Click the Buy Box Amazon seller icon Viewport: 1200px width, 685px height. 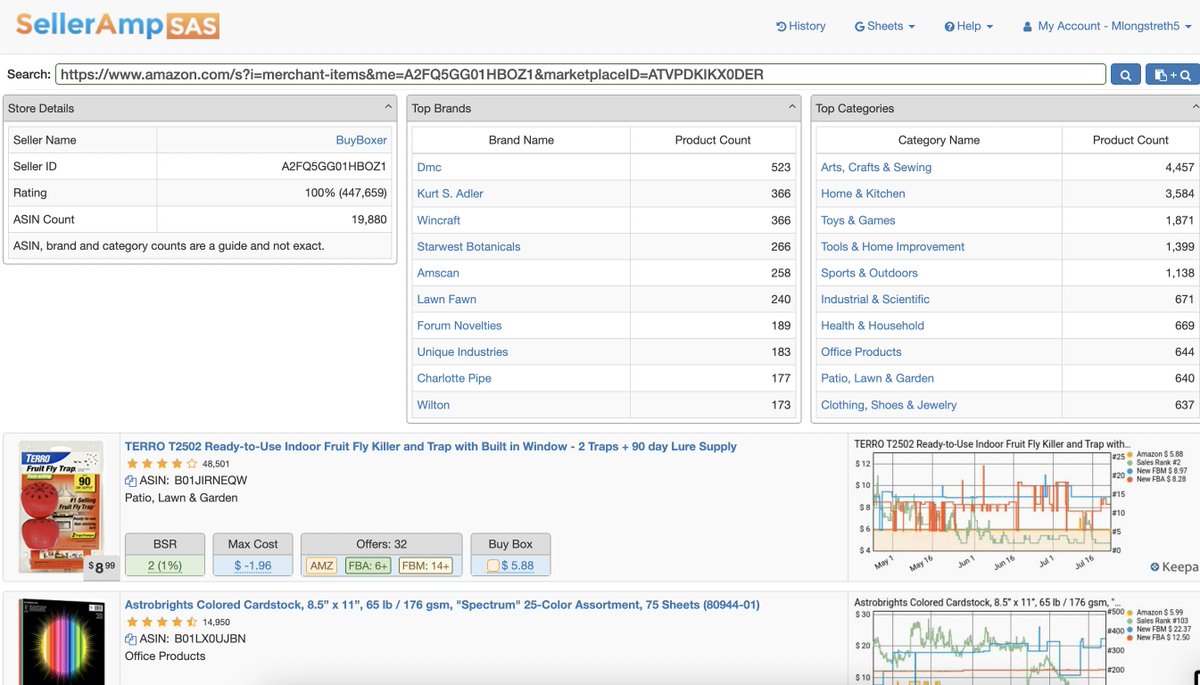tap(492, 566)
